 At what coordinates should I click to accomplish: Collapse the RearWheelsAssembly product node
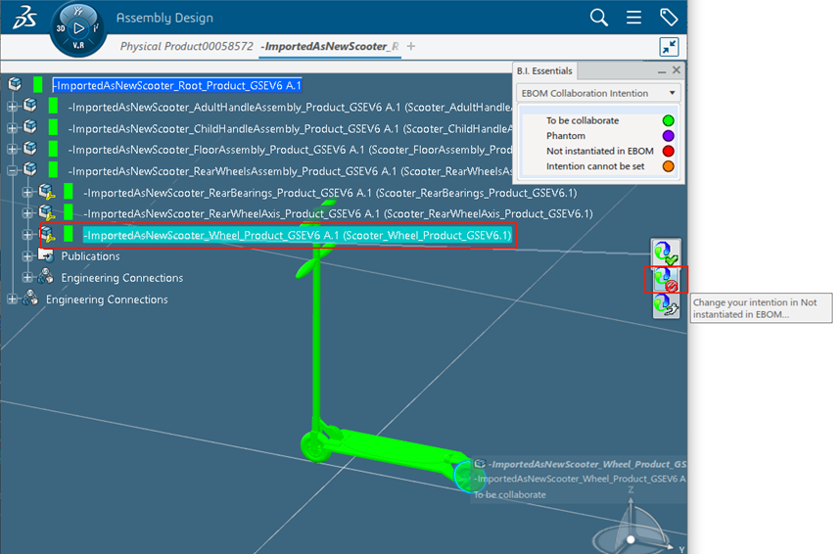tap(13, 171)
